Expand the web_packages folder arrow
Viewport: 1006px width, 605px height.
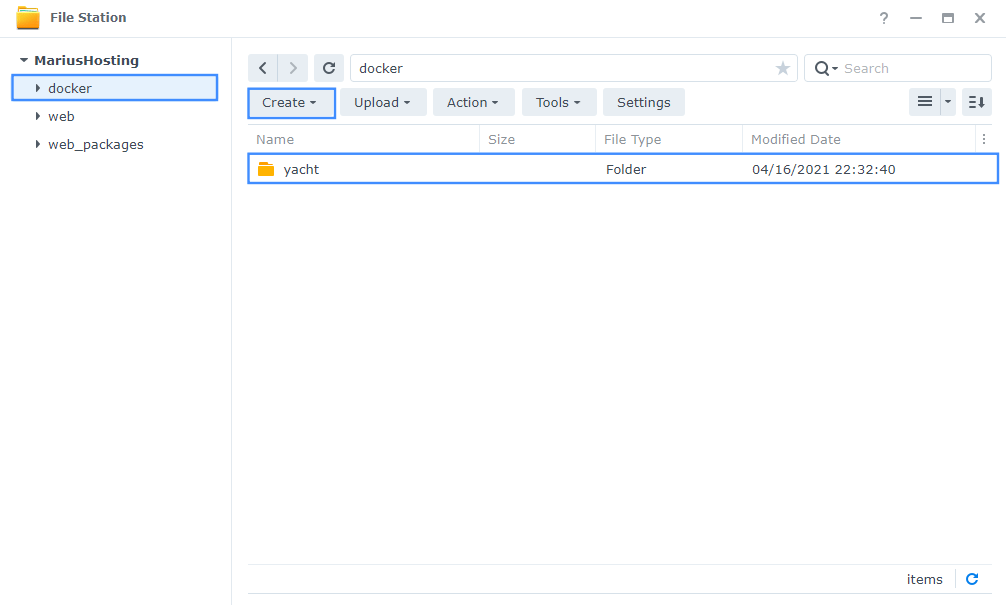point(38,144)
